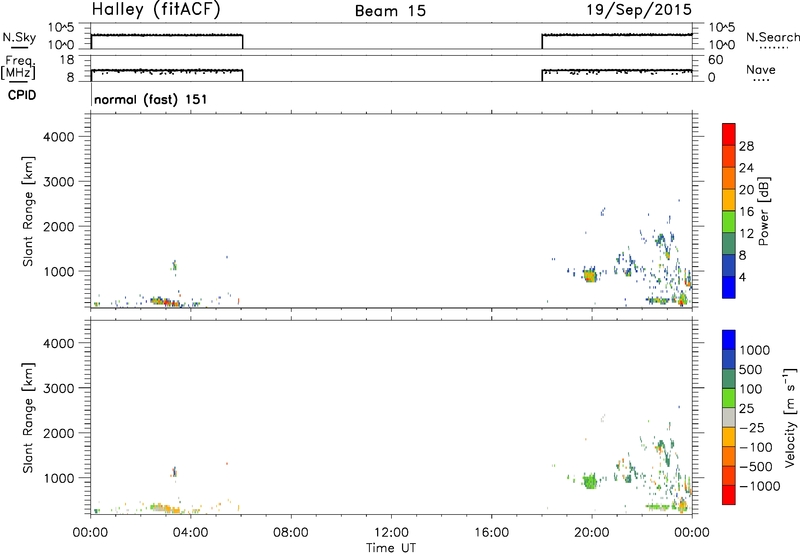The width and height of the screenshot is (800, 554).
Task: Click the 'Beam 15' label
Action: click(x=390, y=11)
